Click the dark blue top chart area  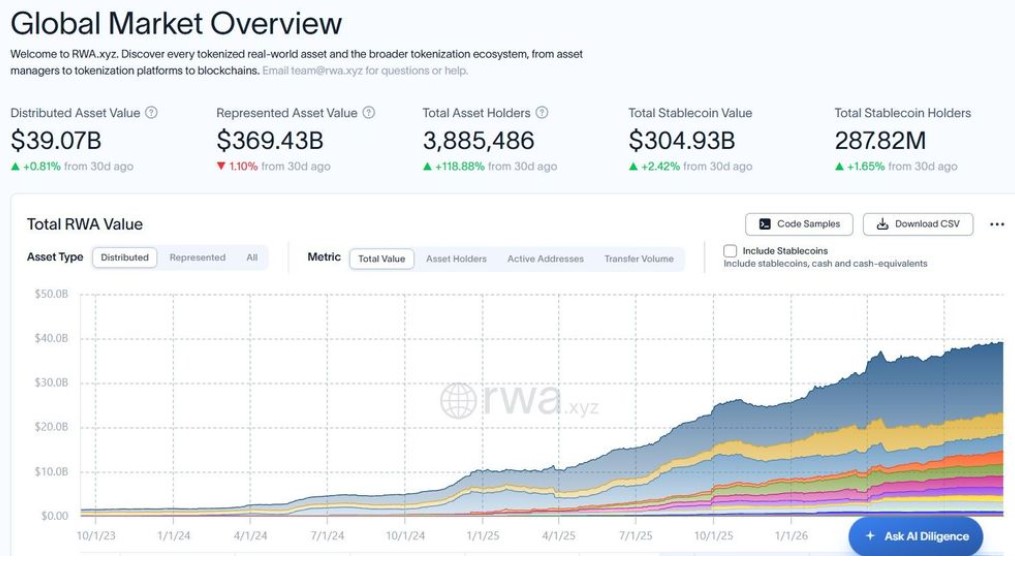pyautogui.click(x=939, y=388)
